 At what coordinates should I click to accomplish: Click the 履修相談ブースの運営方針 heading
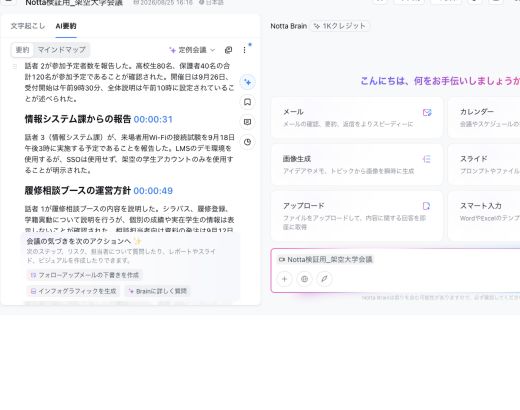point(78,191)
